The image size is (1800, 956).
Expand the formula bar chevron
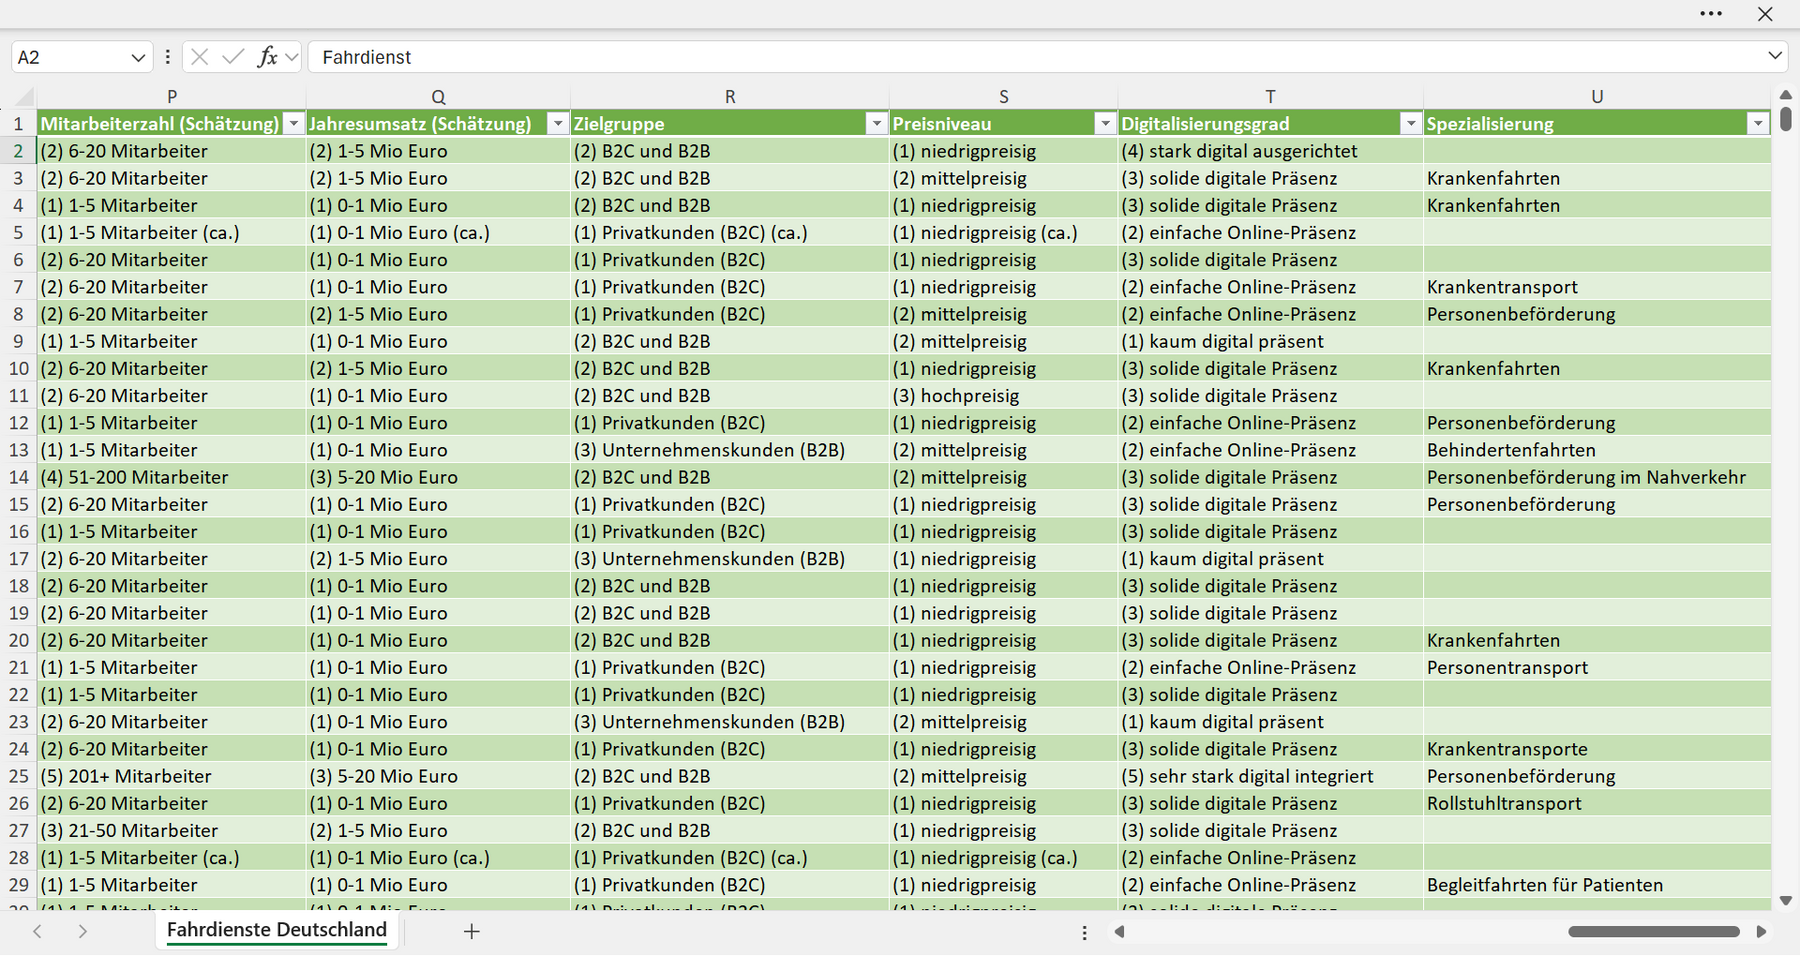pyautogui.click(x=1775, y=56)
